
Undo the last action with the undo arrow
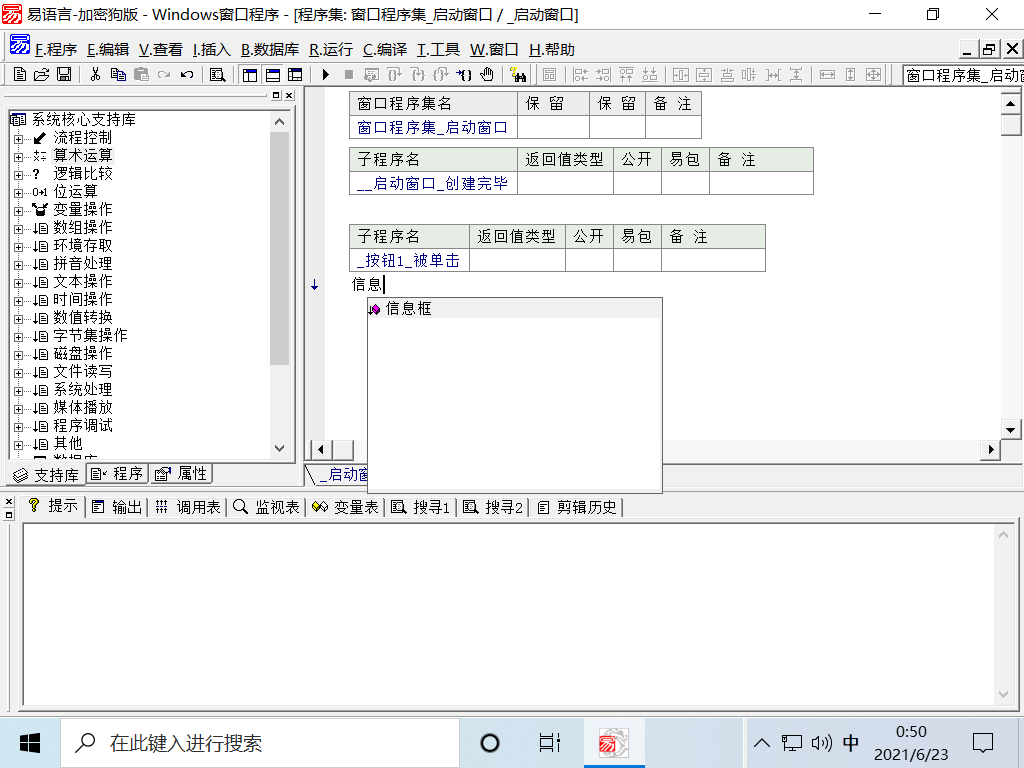(x=187, y=74)
